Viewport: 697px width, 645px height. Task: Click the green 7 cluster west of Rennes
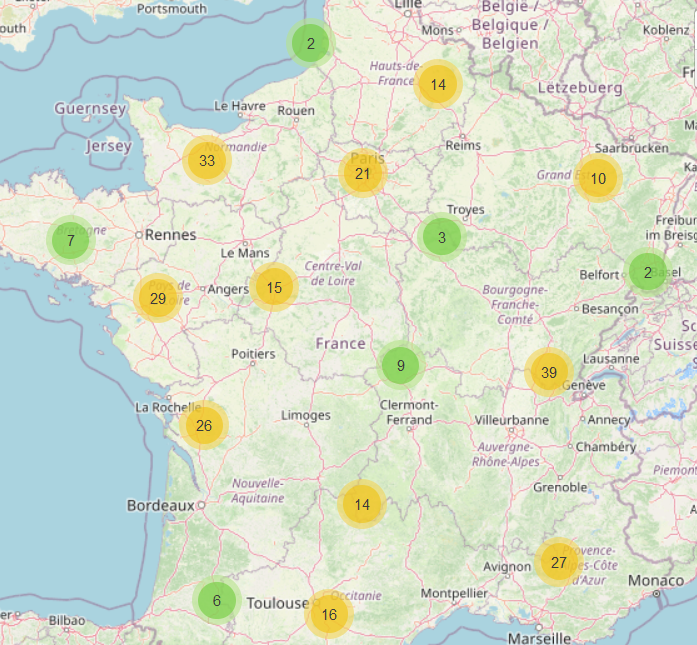(70, 240)
